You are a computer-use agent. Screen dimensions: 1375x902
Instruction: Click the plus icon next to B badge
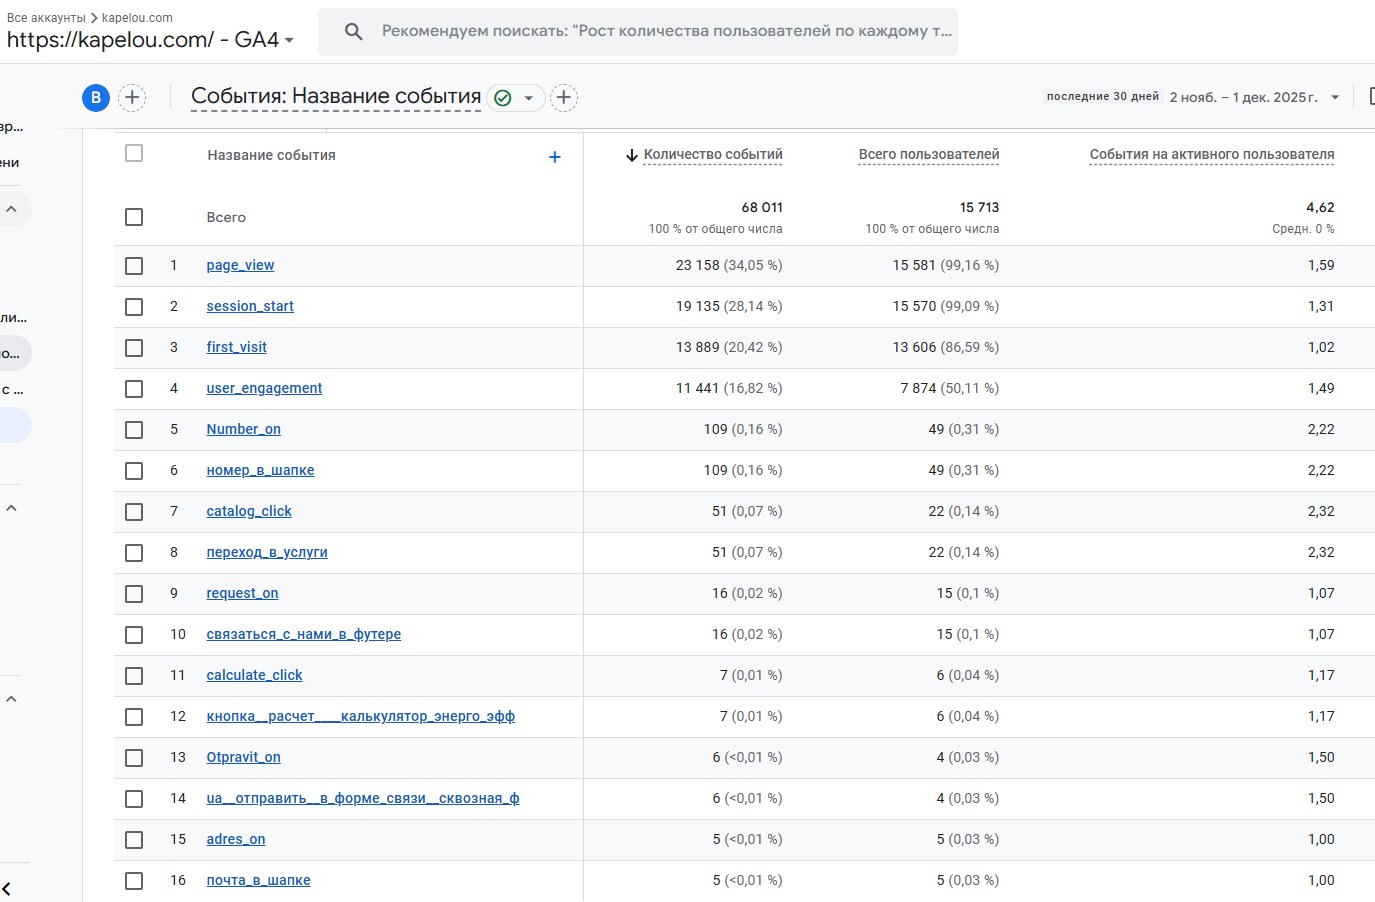[x=132, y=97]
